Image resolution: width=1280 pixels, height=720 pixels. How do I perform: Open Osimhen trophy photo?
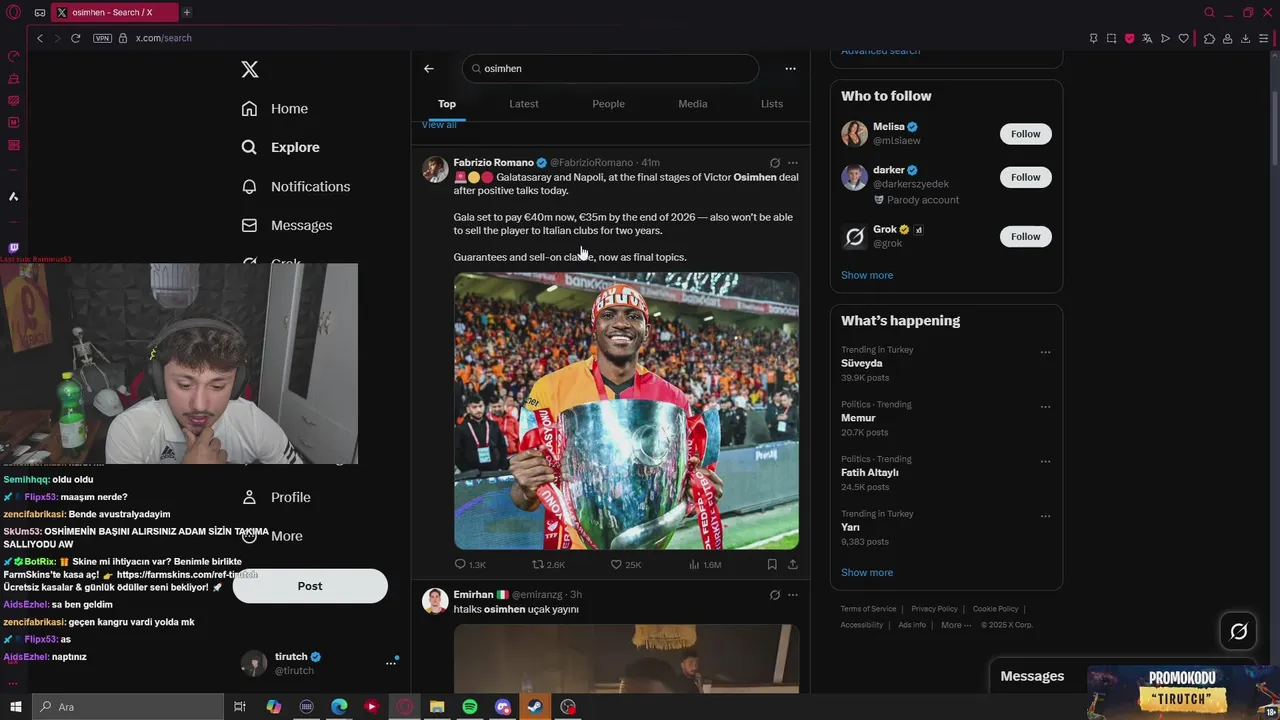pos(626,411)
